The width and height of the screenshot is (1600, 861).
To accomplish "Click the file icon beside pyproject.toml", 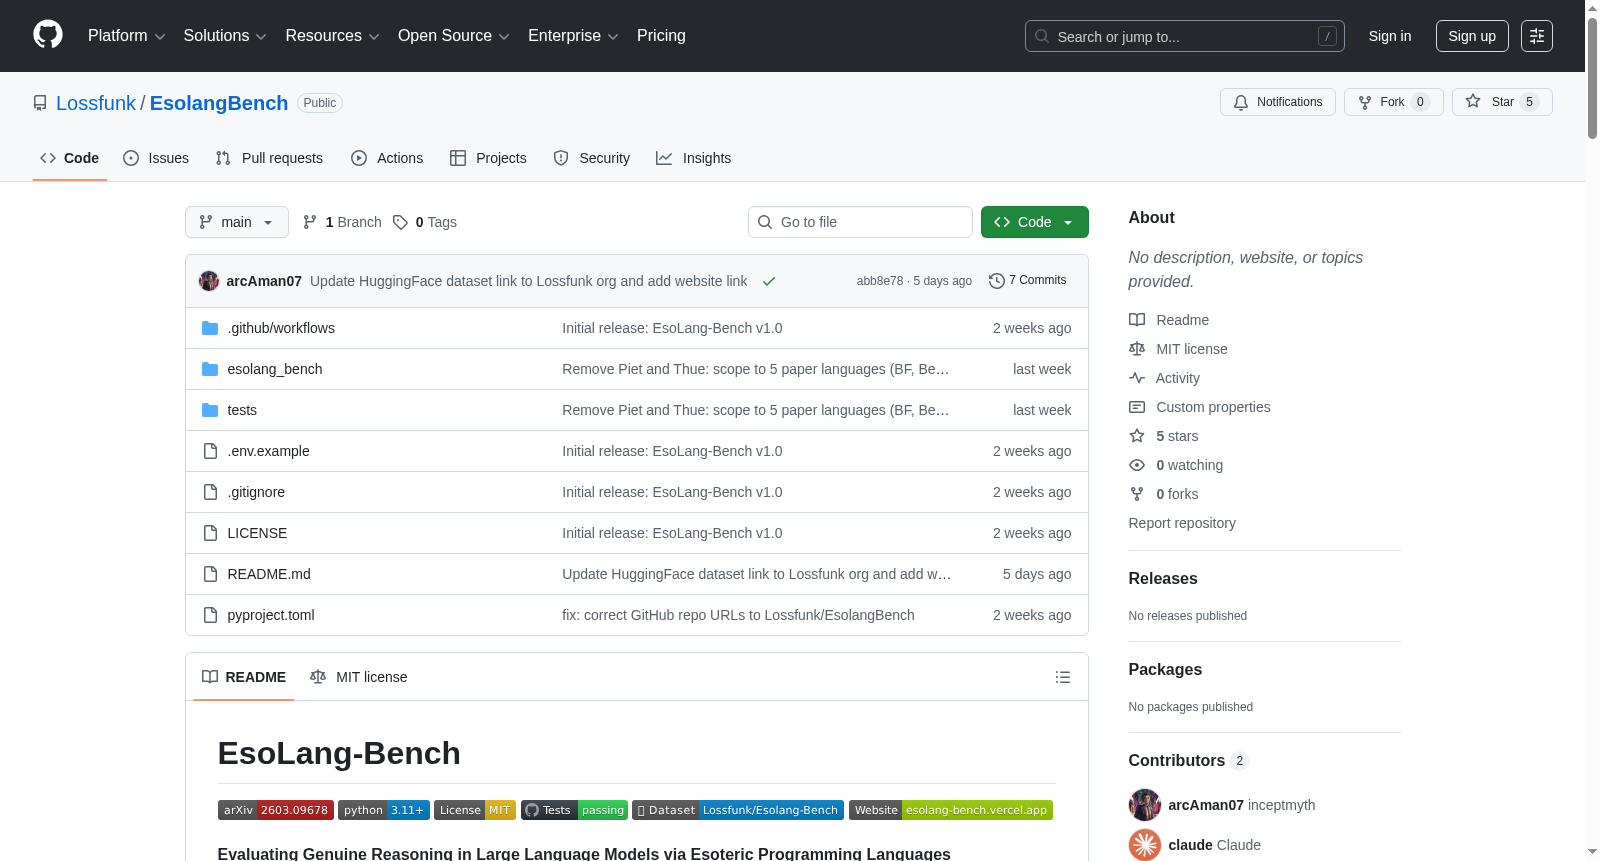I will point(210,615).
